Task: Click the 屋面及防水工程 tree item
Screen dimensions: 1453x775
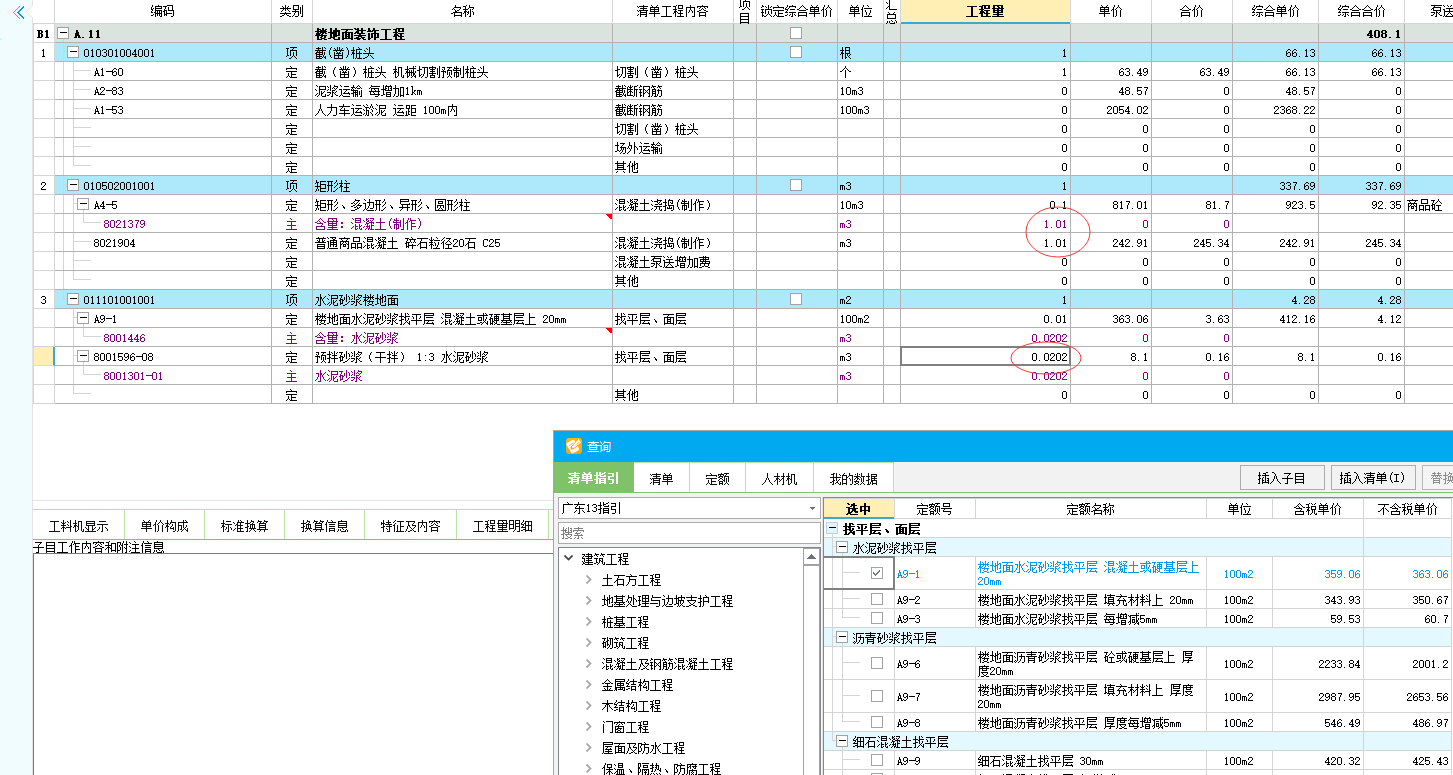Action: 643,748
